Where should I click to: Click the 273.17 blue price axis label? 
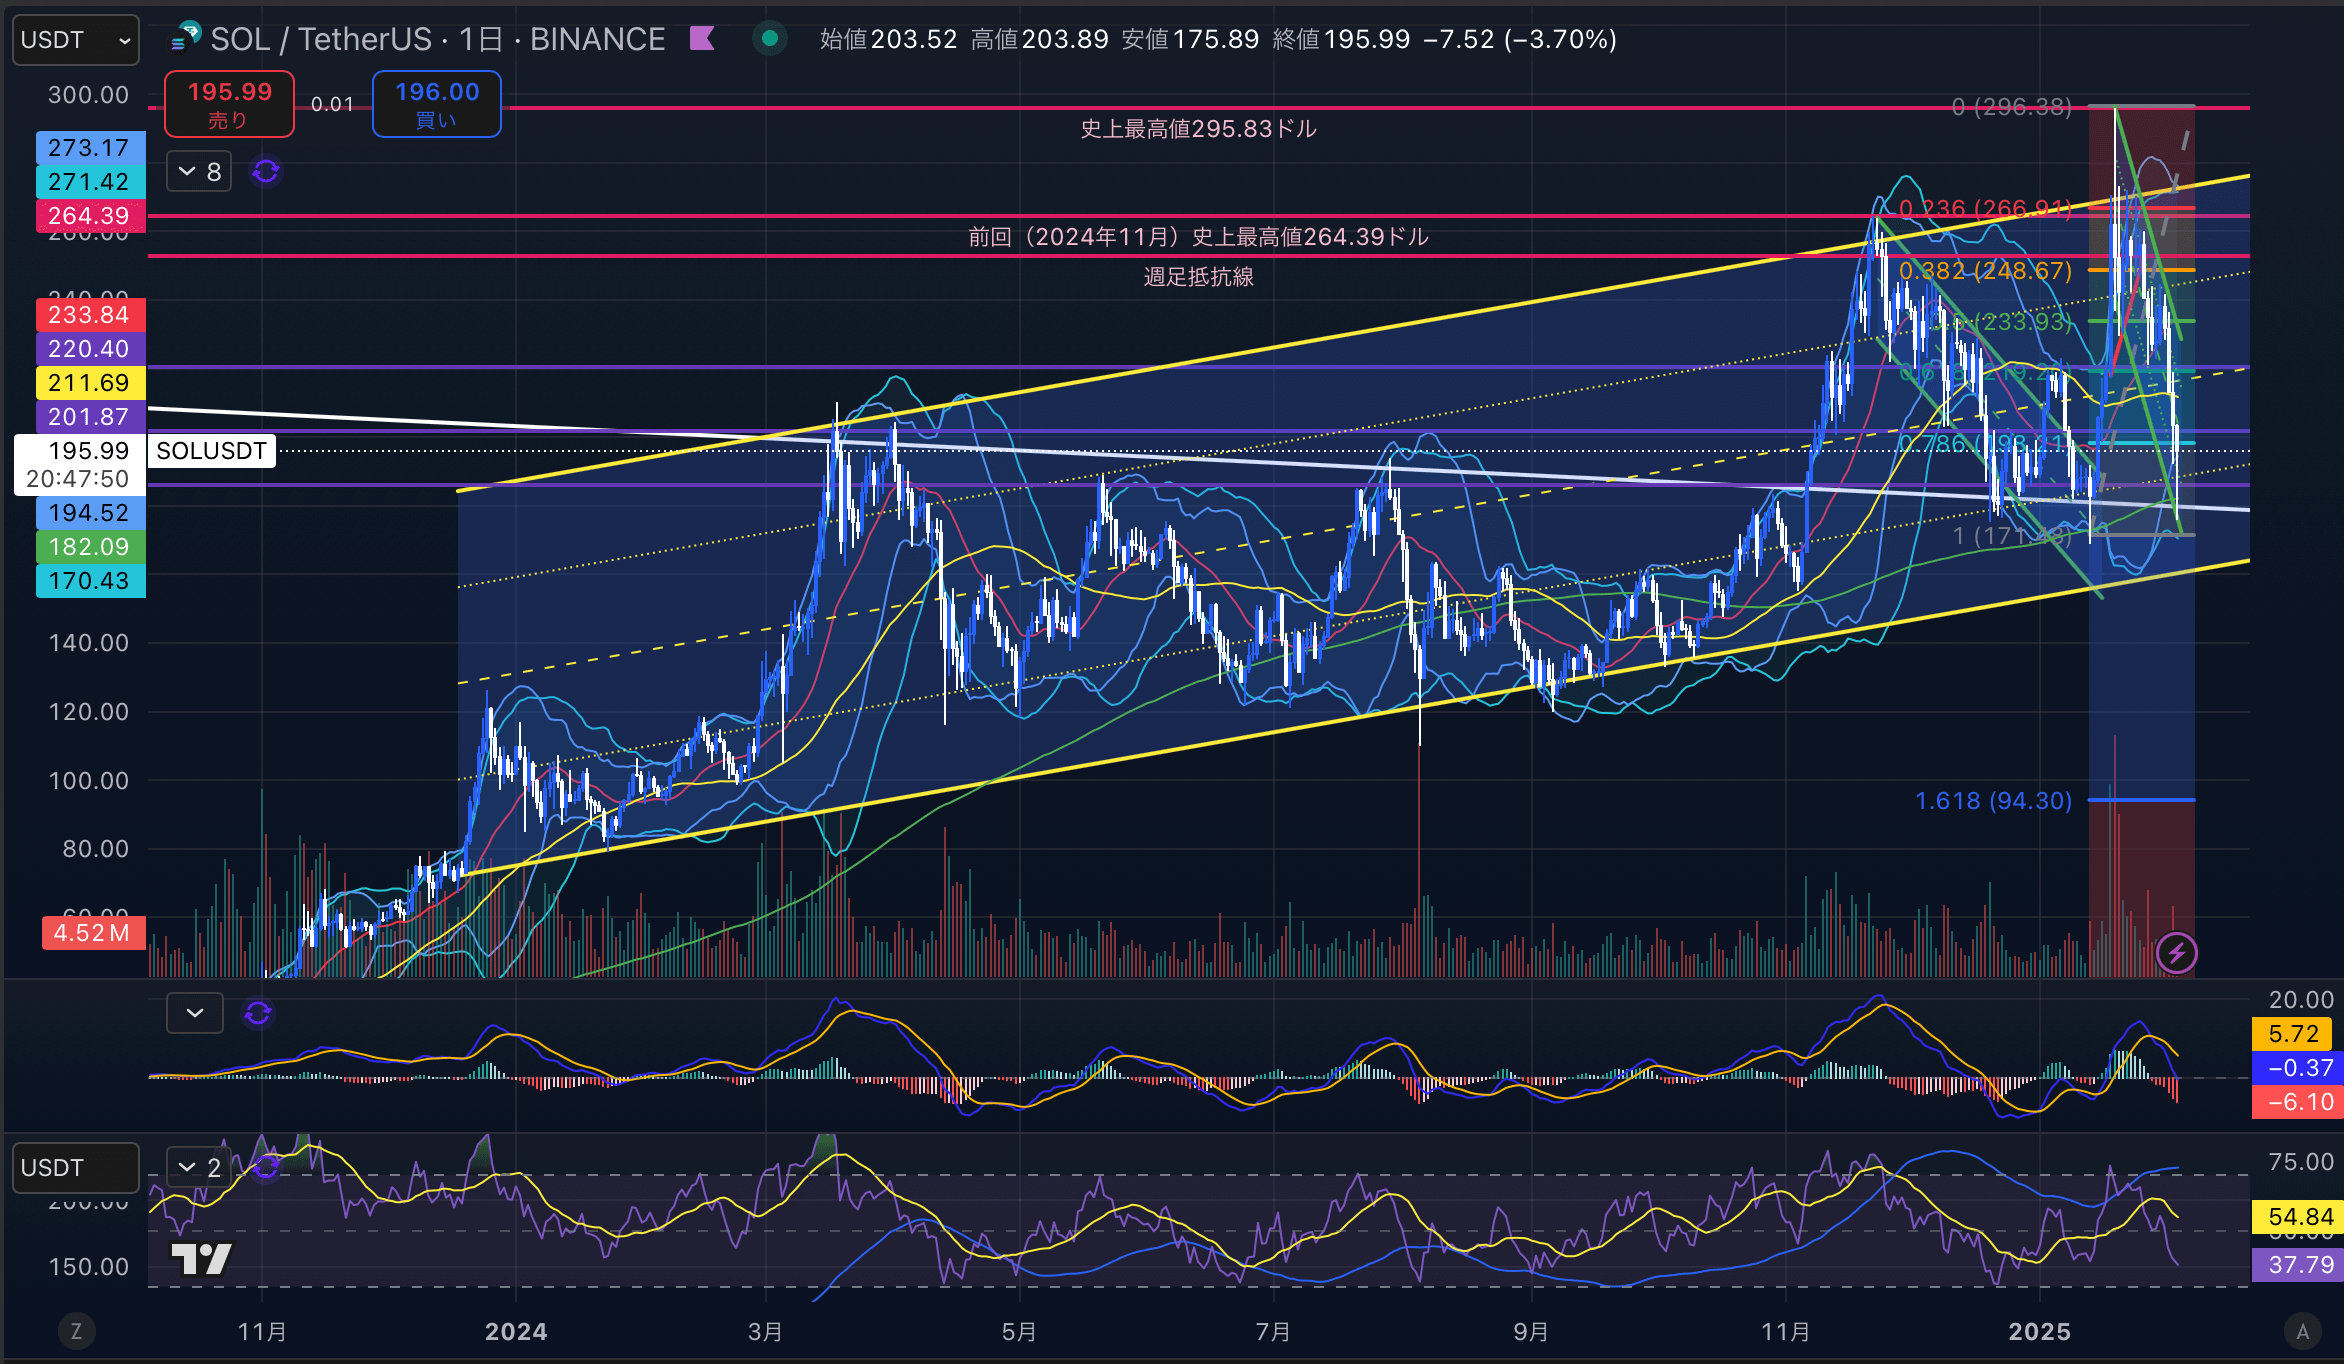[x=89, y=148]
